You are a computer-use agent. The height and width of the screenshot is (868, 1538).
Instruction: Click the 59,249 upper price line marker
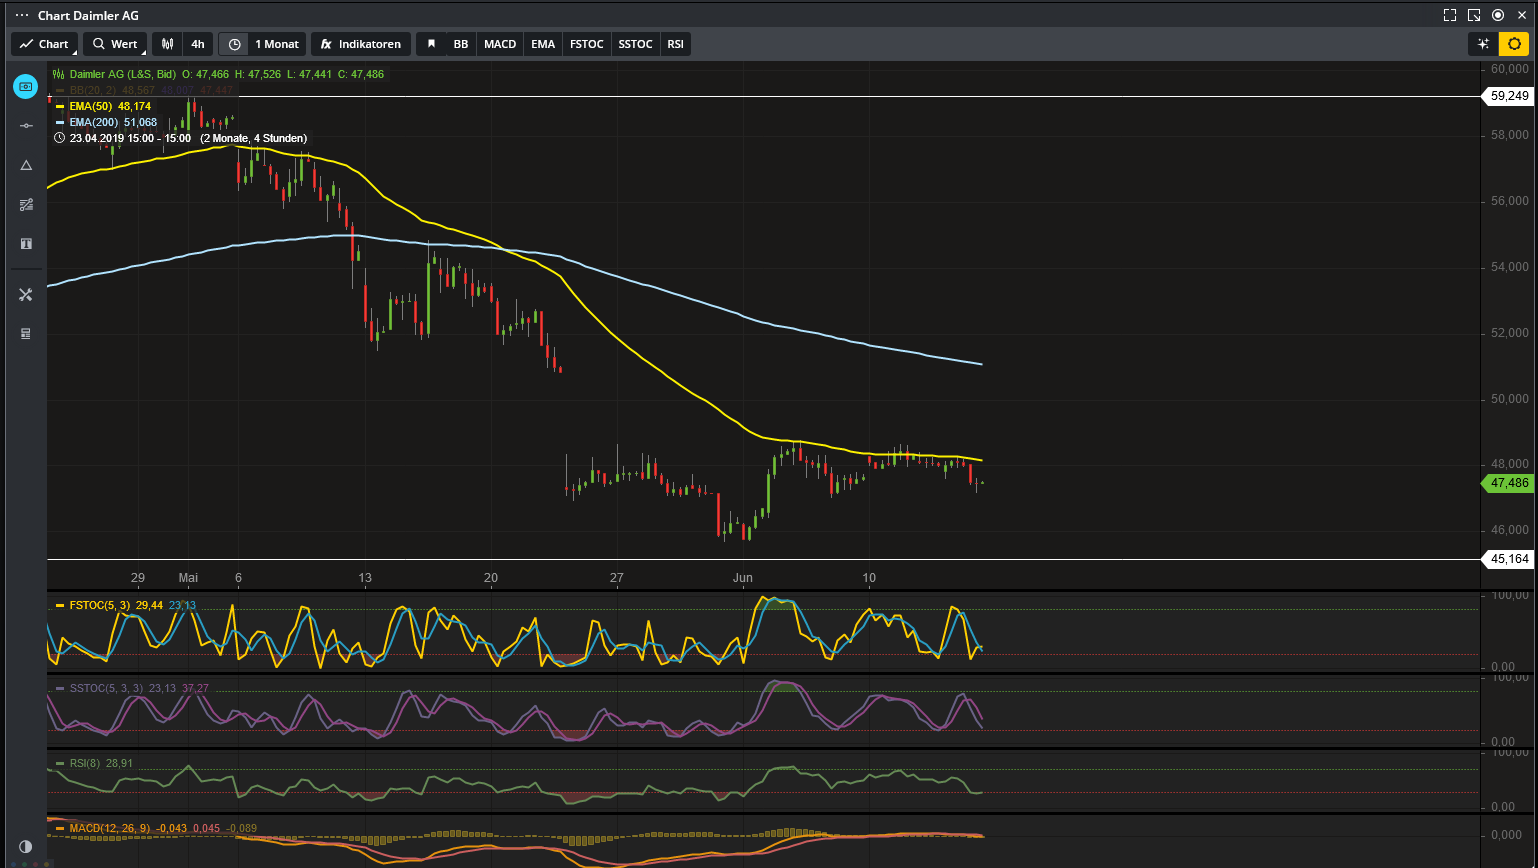(x=1508, y=97)
